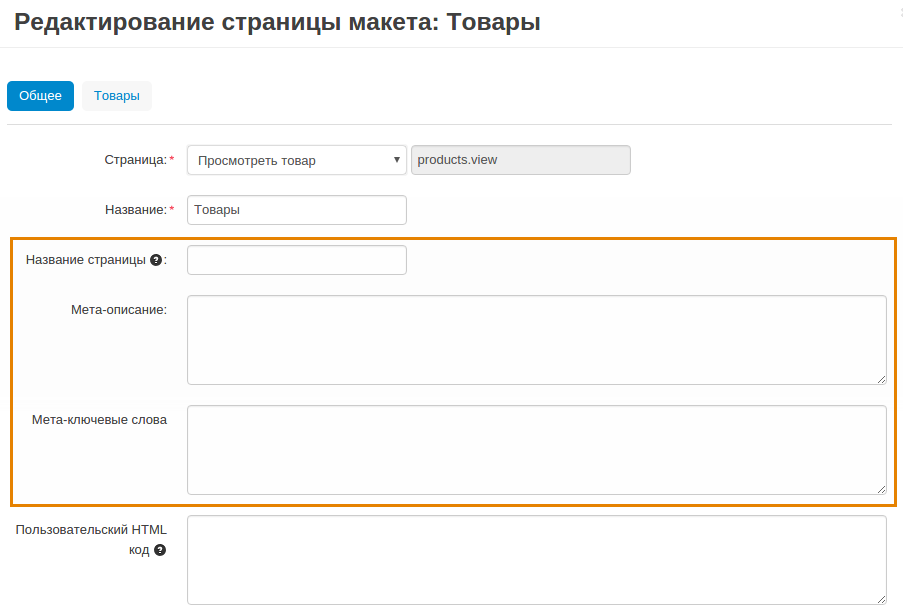This screenshot has height=615, width=903.
Task: Open help icon next to HTML код
Action: [x=159, y=550]
